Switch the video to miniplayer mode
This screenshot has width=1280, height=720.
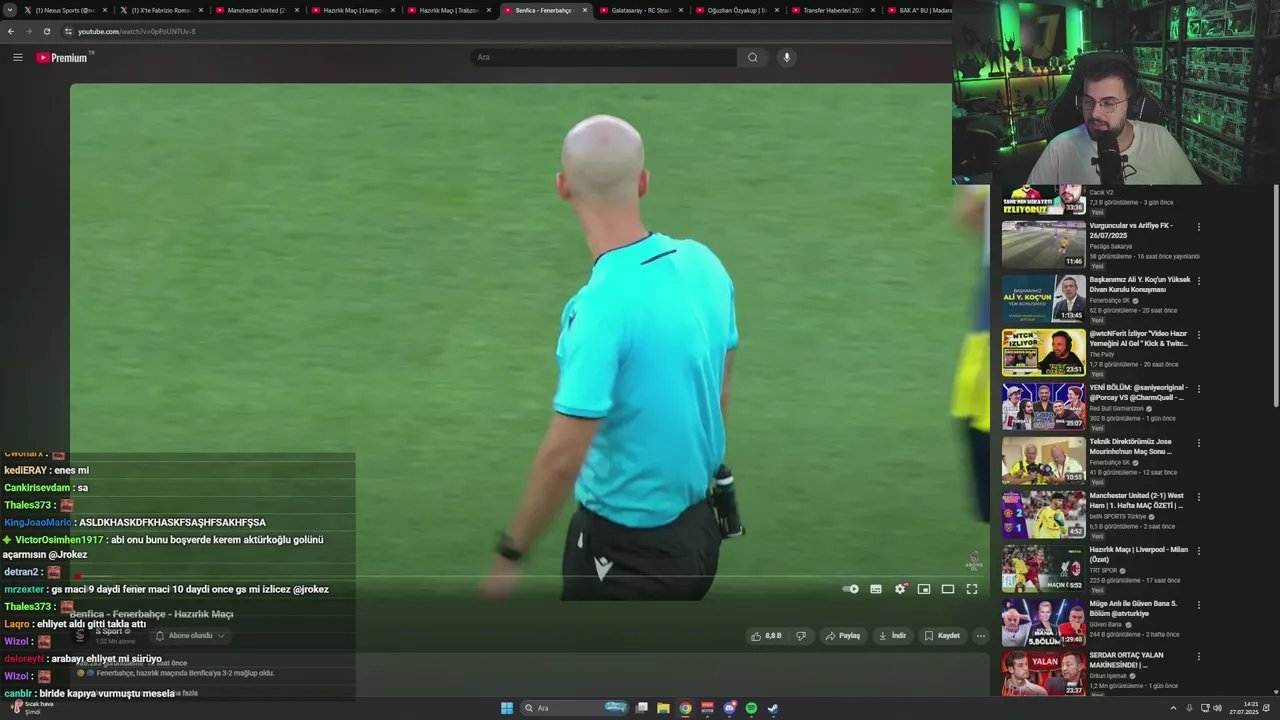(924, 589)
